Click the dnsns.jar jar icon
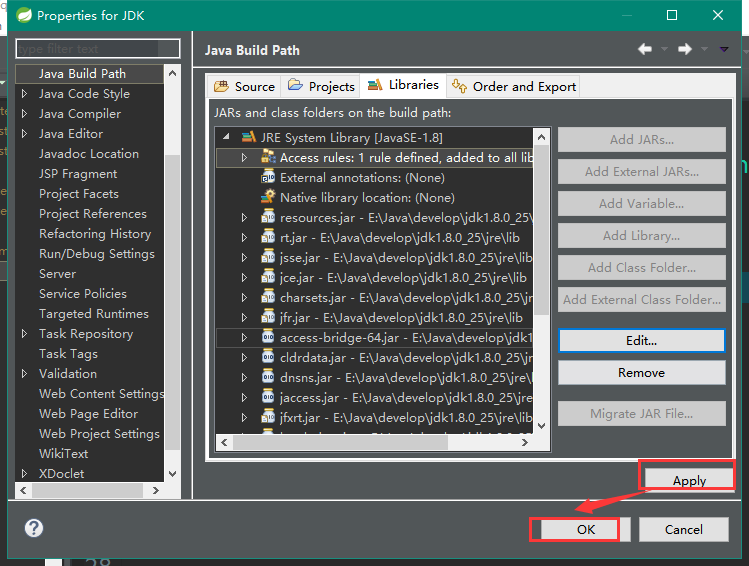Screen dimensions: 749x566 (x=268, y=377)
